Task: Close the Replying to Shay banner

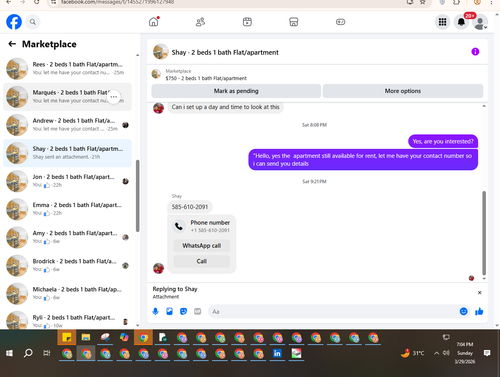Action: coord(479,293)
